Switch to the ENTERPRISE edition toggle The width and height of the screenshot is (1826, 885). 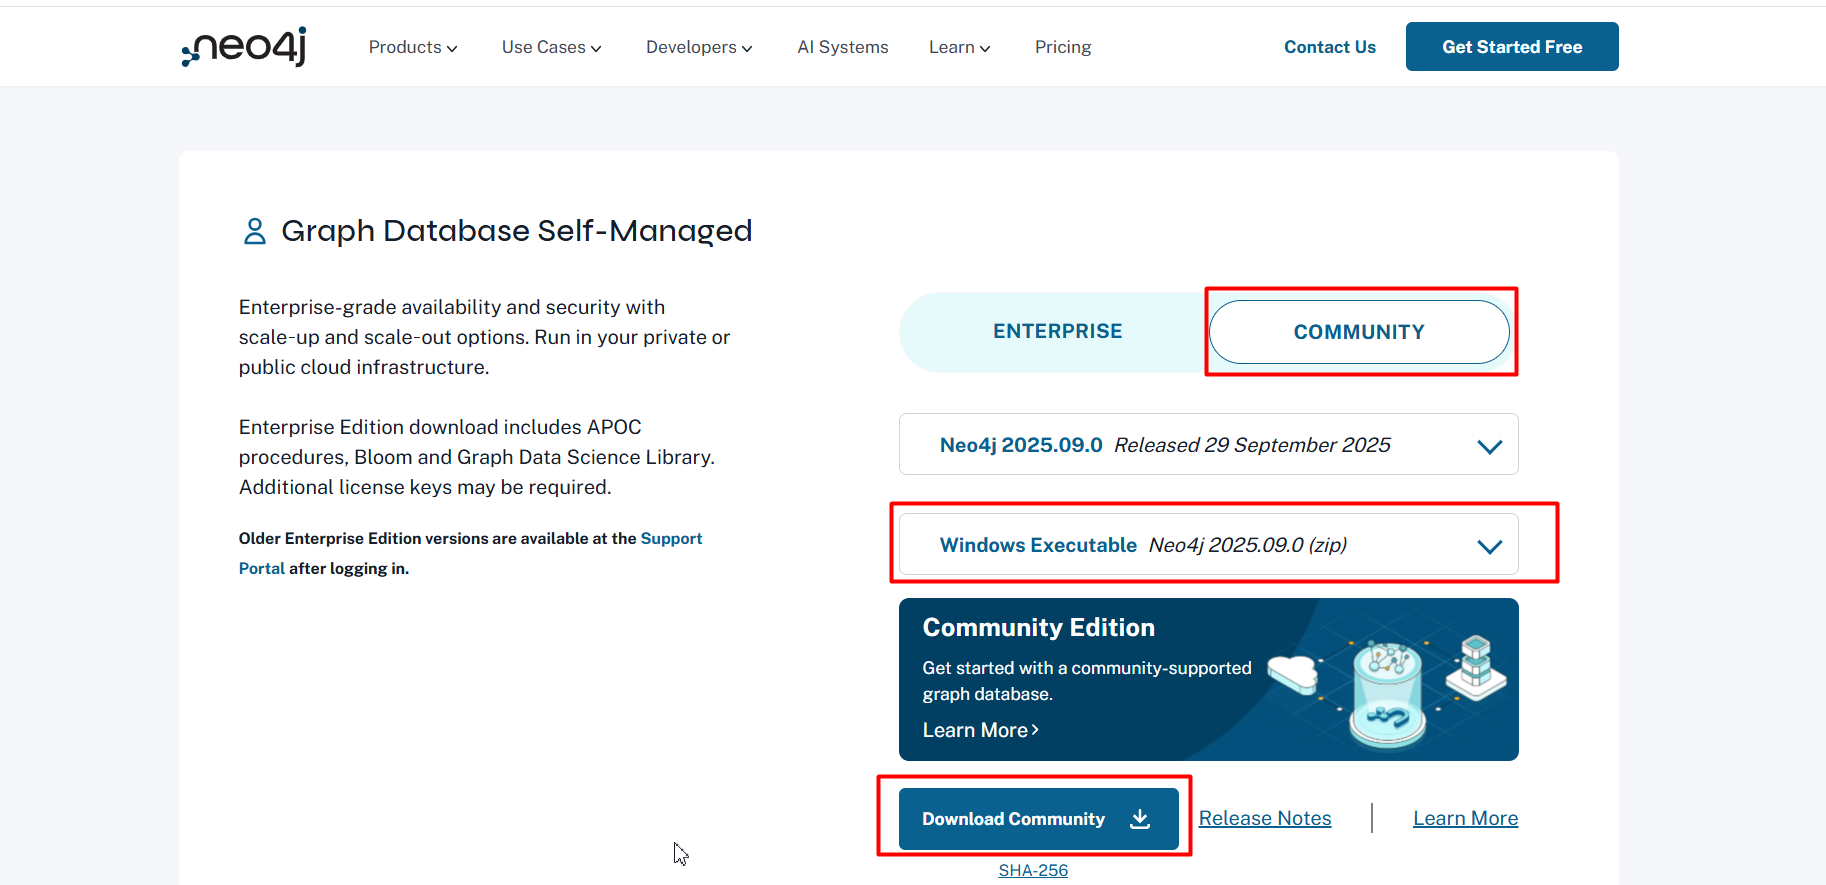pos(1057,331)
